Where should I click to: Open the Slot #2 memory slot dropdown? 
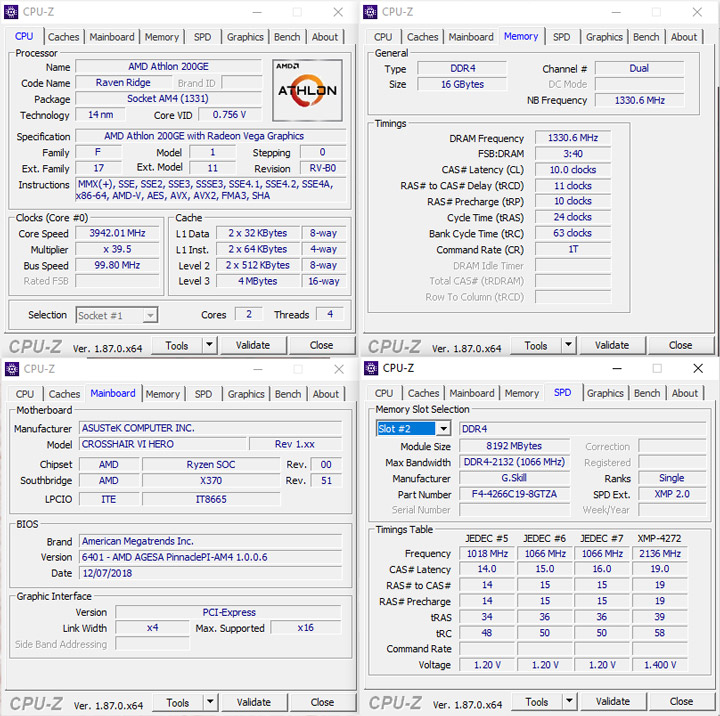coord(443,428)
